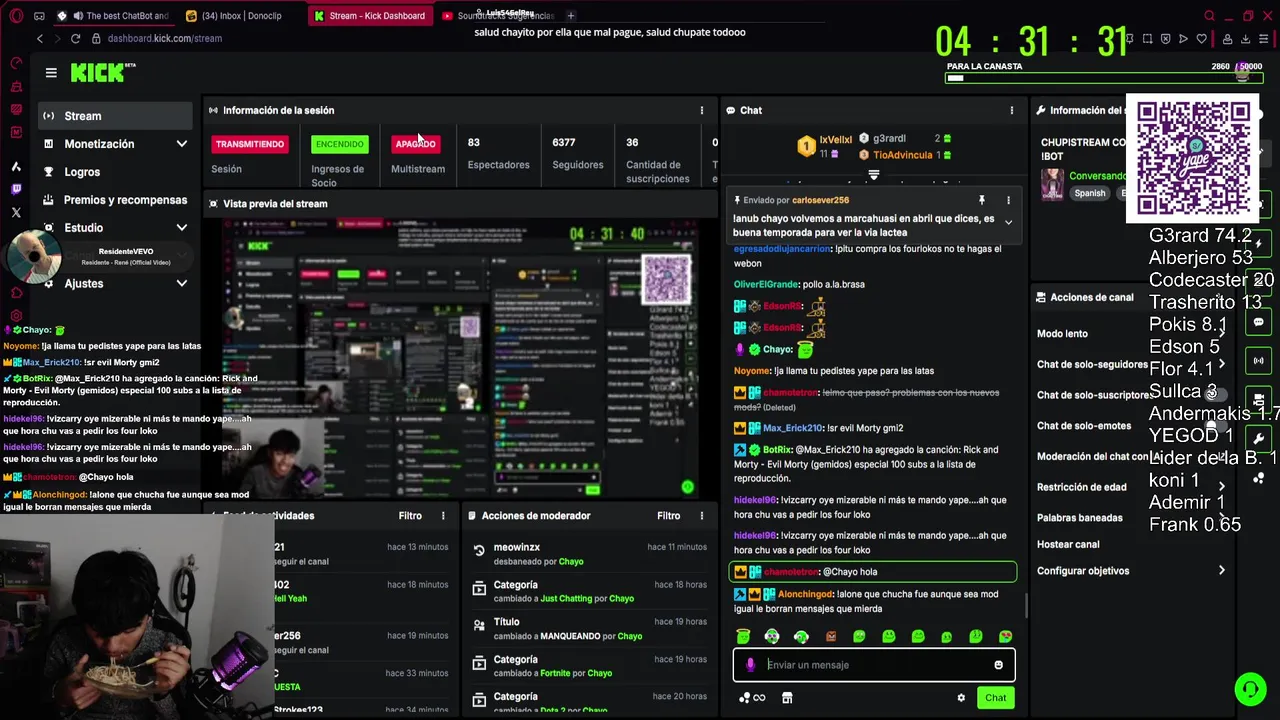Open X icon in Opera sidebar
The height and width of the screenshot is (720, 1280).
[x=16, y=212]
